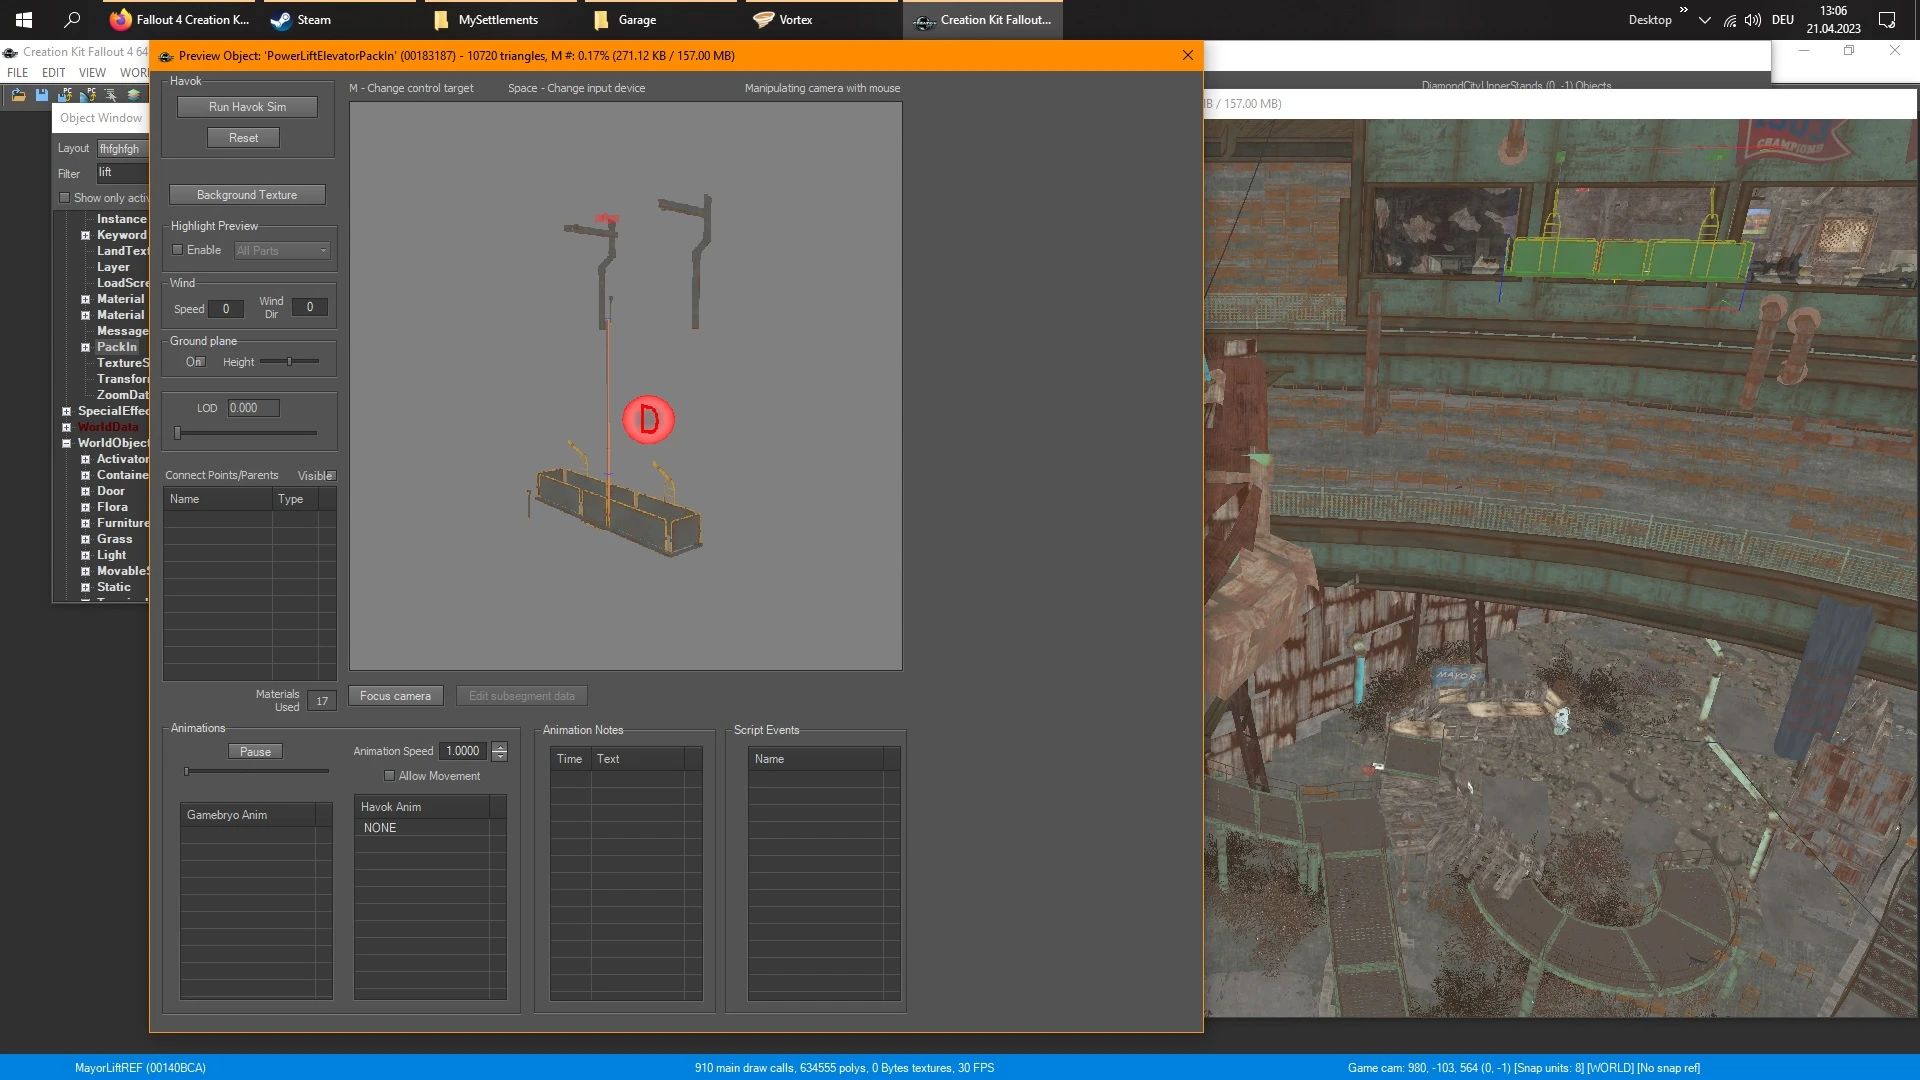This screenshot has width=1920, height=1080.
Task: Select the Light tree item
Action: tap(111, 555)
